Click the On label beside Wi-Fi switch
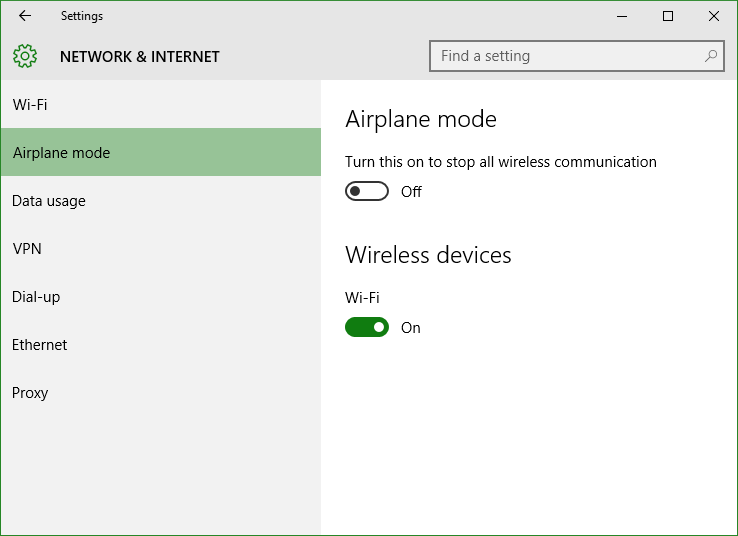 (410, 328)
